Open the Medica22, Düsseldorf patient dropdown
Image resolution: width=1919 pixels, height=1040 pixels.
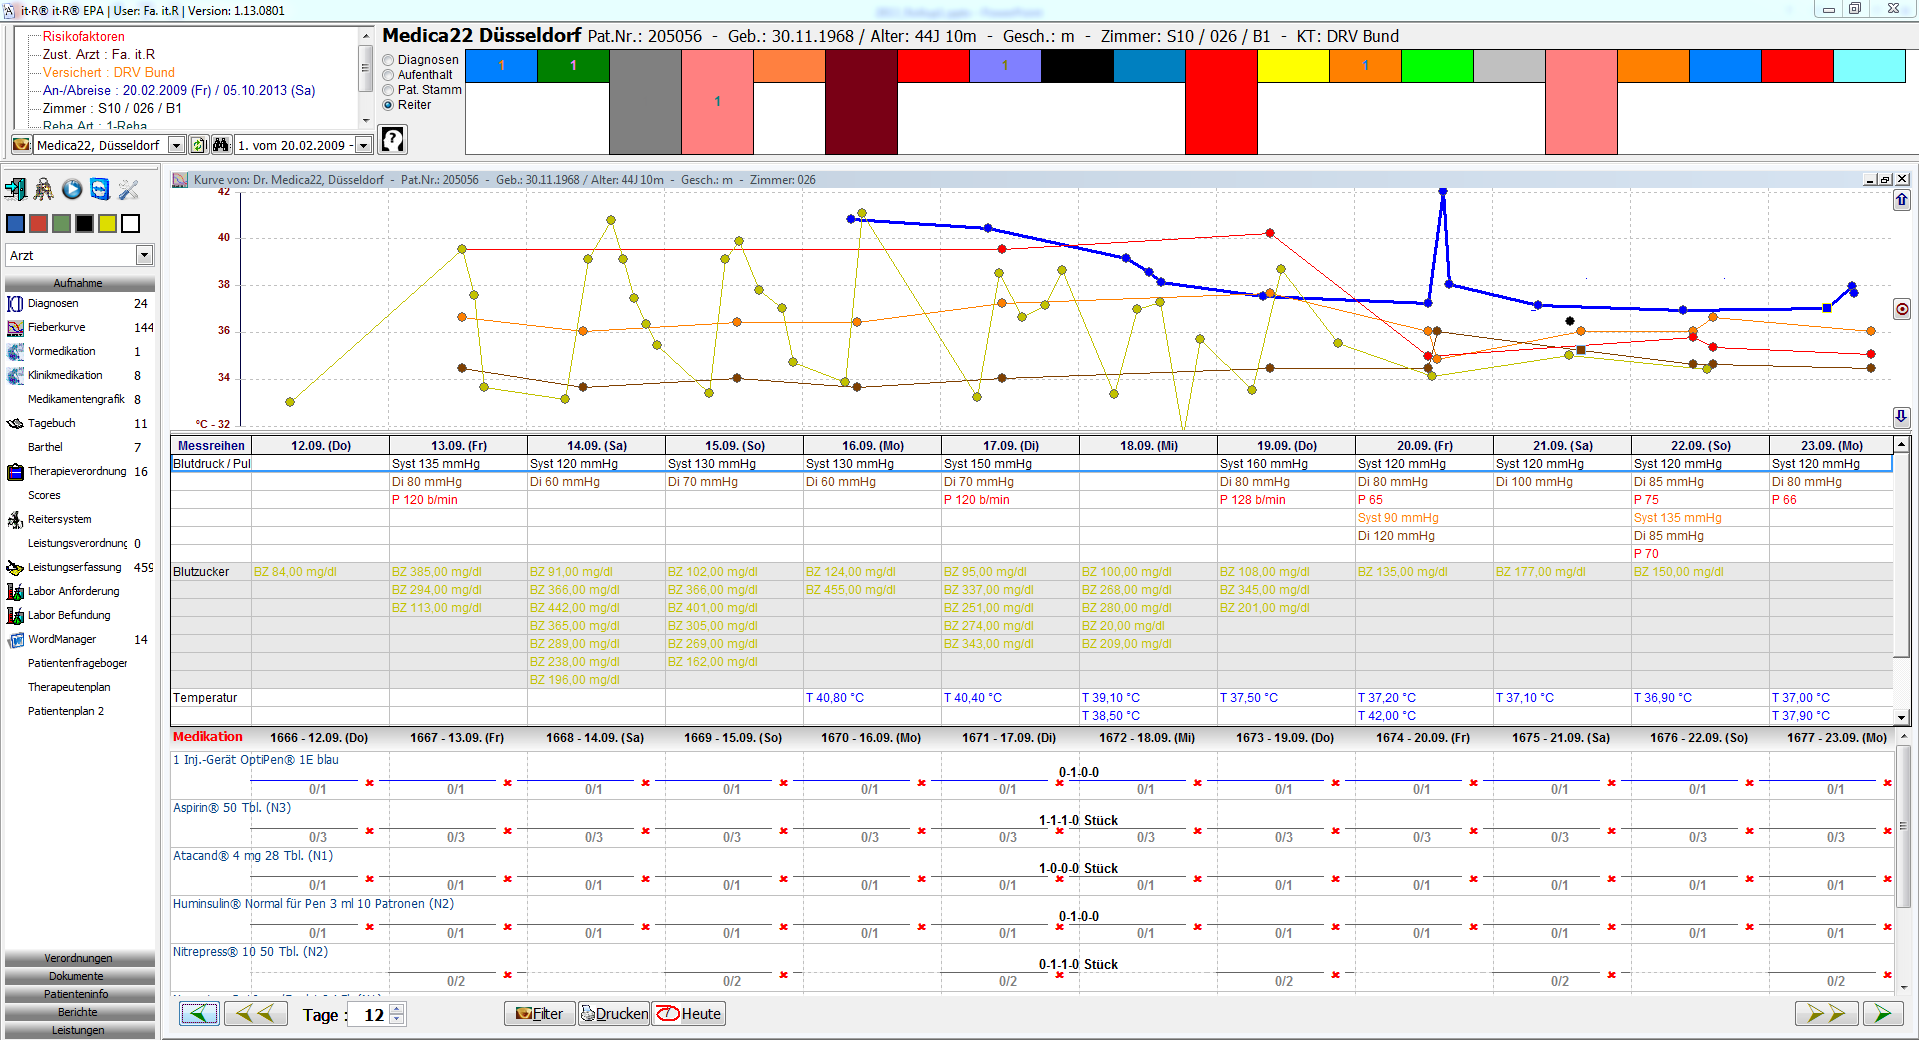[176, 145]
